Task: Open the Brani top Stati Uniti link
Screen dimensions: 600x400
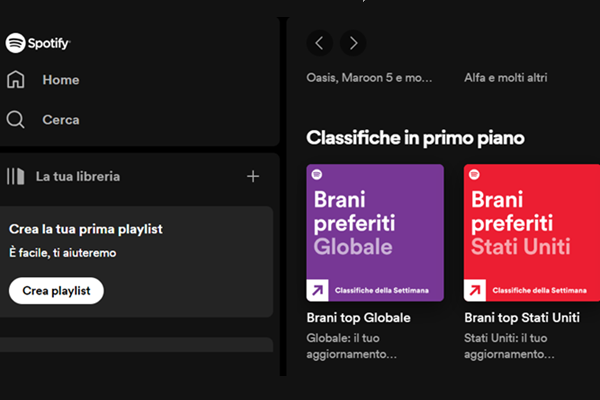Action: [522, 318]
